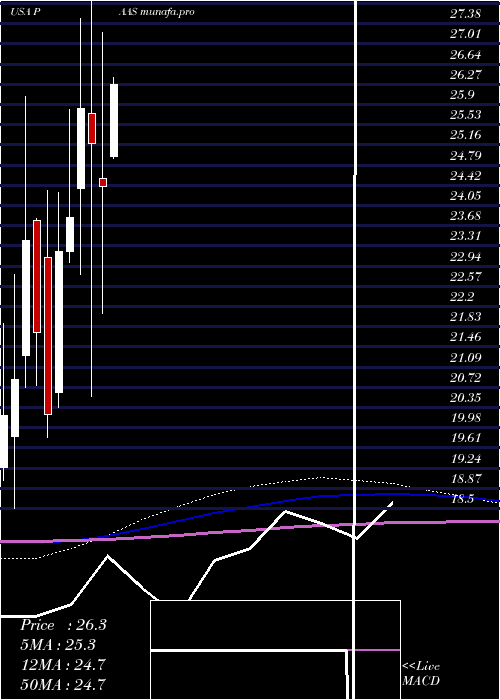Click the 26.27 price axis label

(465, 75)
